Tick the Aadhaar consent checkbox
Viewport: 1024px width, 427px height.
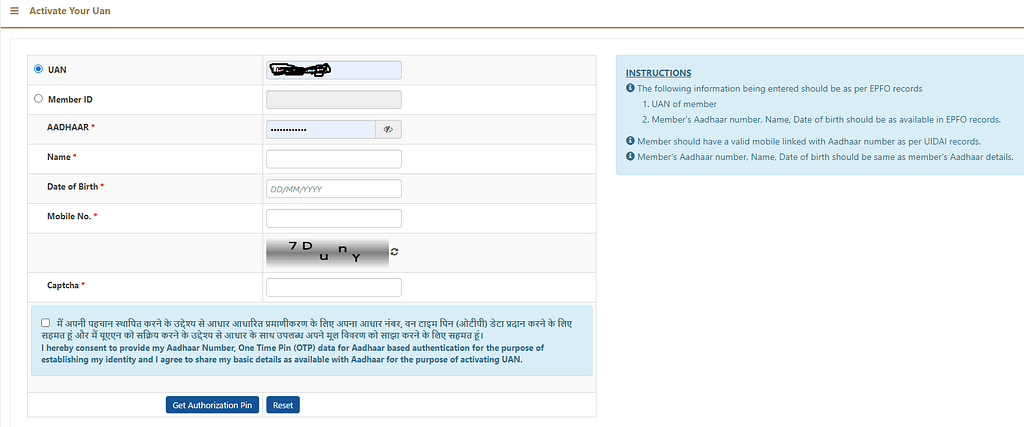click(46, 323)
